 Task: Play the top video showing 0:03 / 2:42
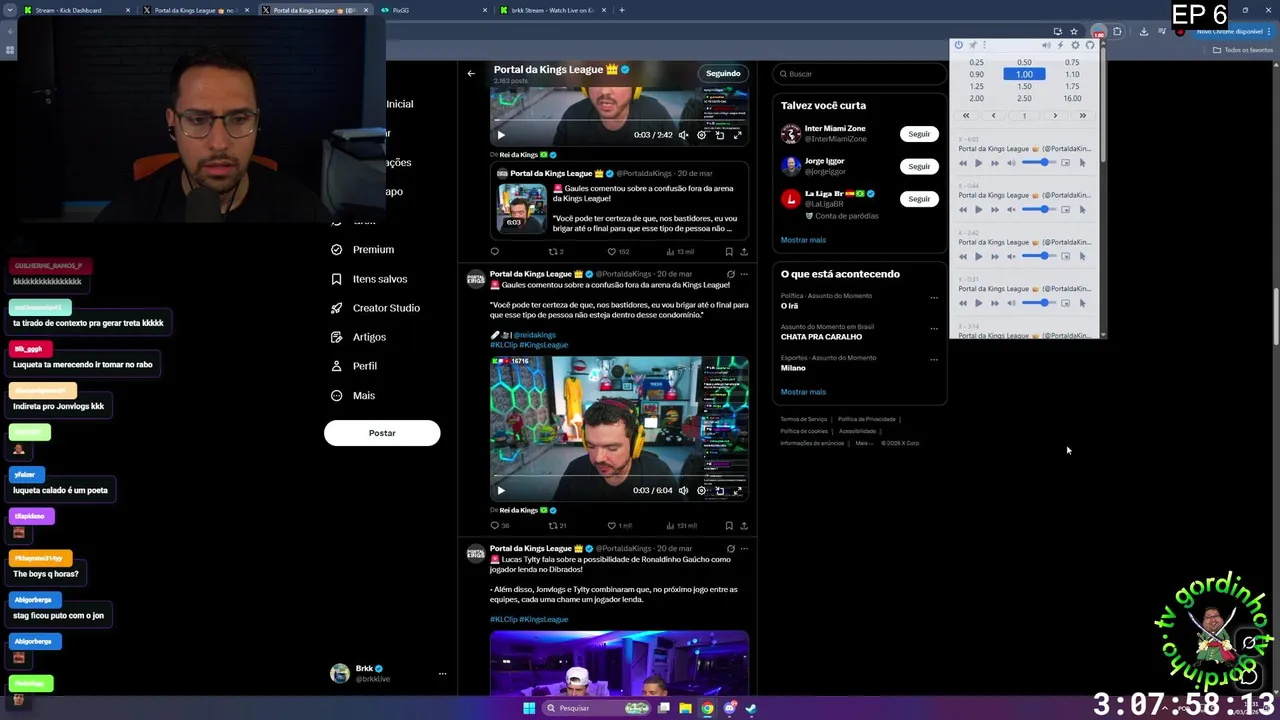501,135
